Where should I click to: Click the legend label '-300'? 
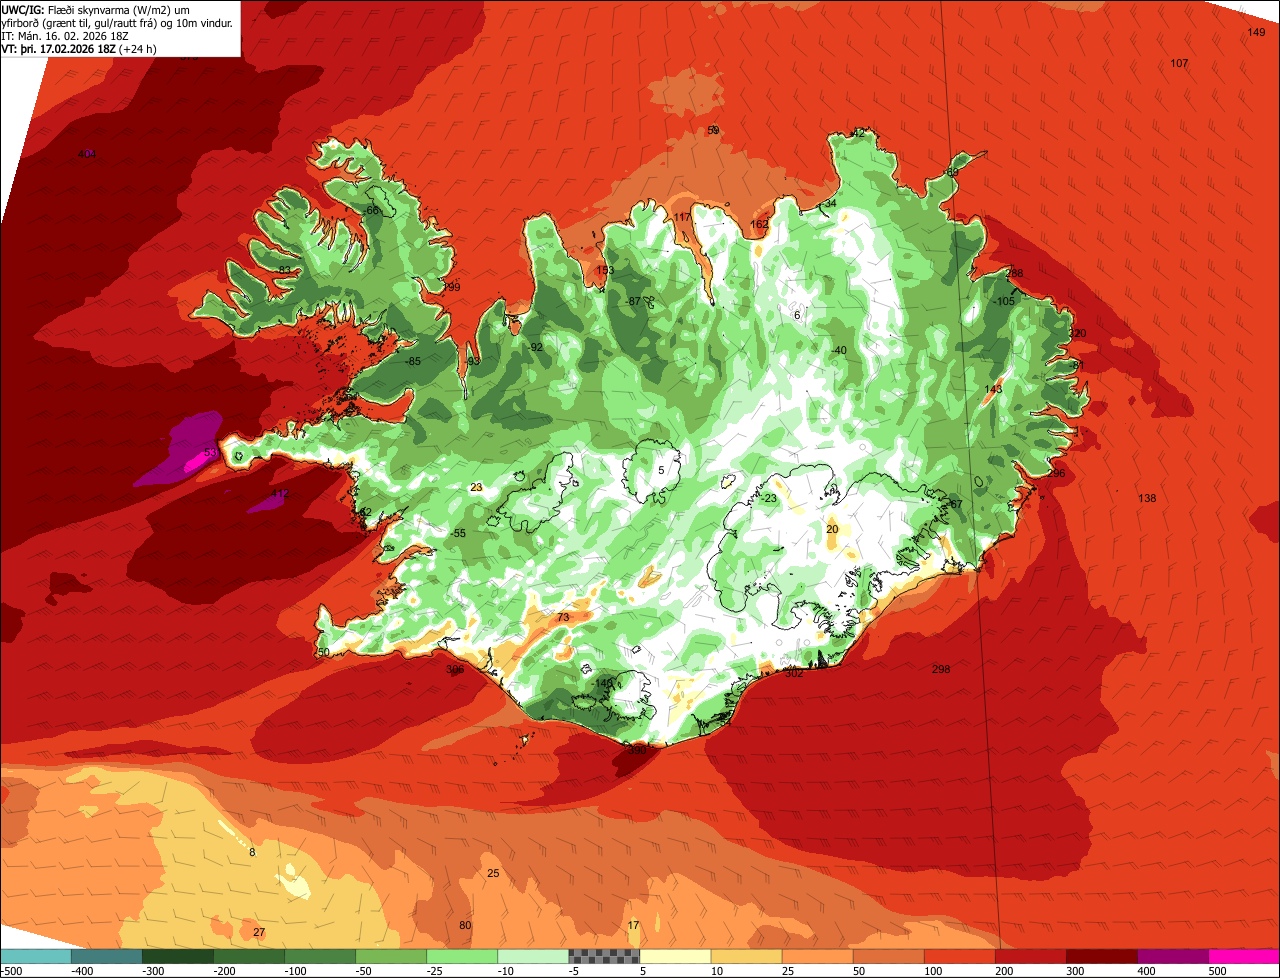click(152, 970)
